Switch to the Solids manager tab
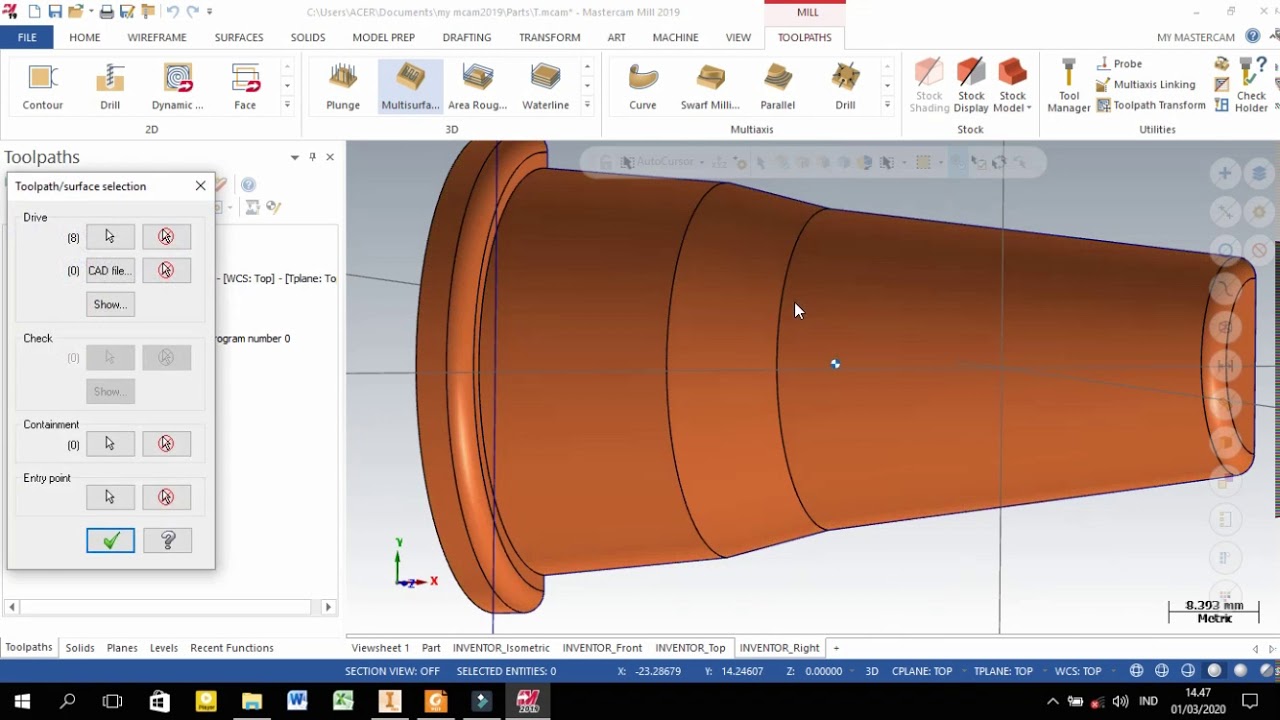 pyautogui.click(x=80, y=648)
